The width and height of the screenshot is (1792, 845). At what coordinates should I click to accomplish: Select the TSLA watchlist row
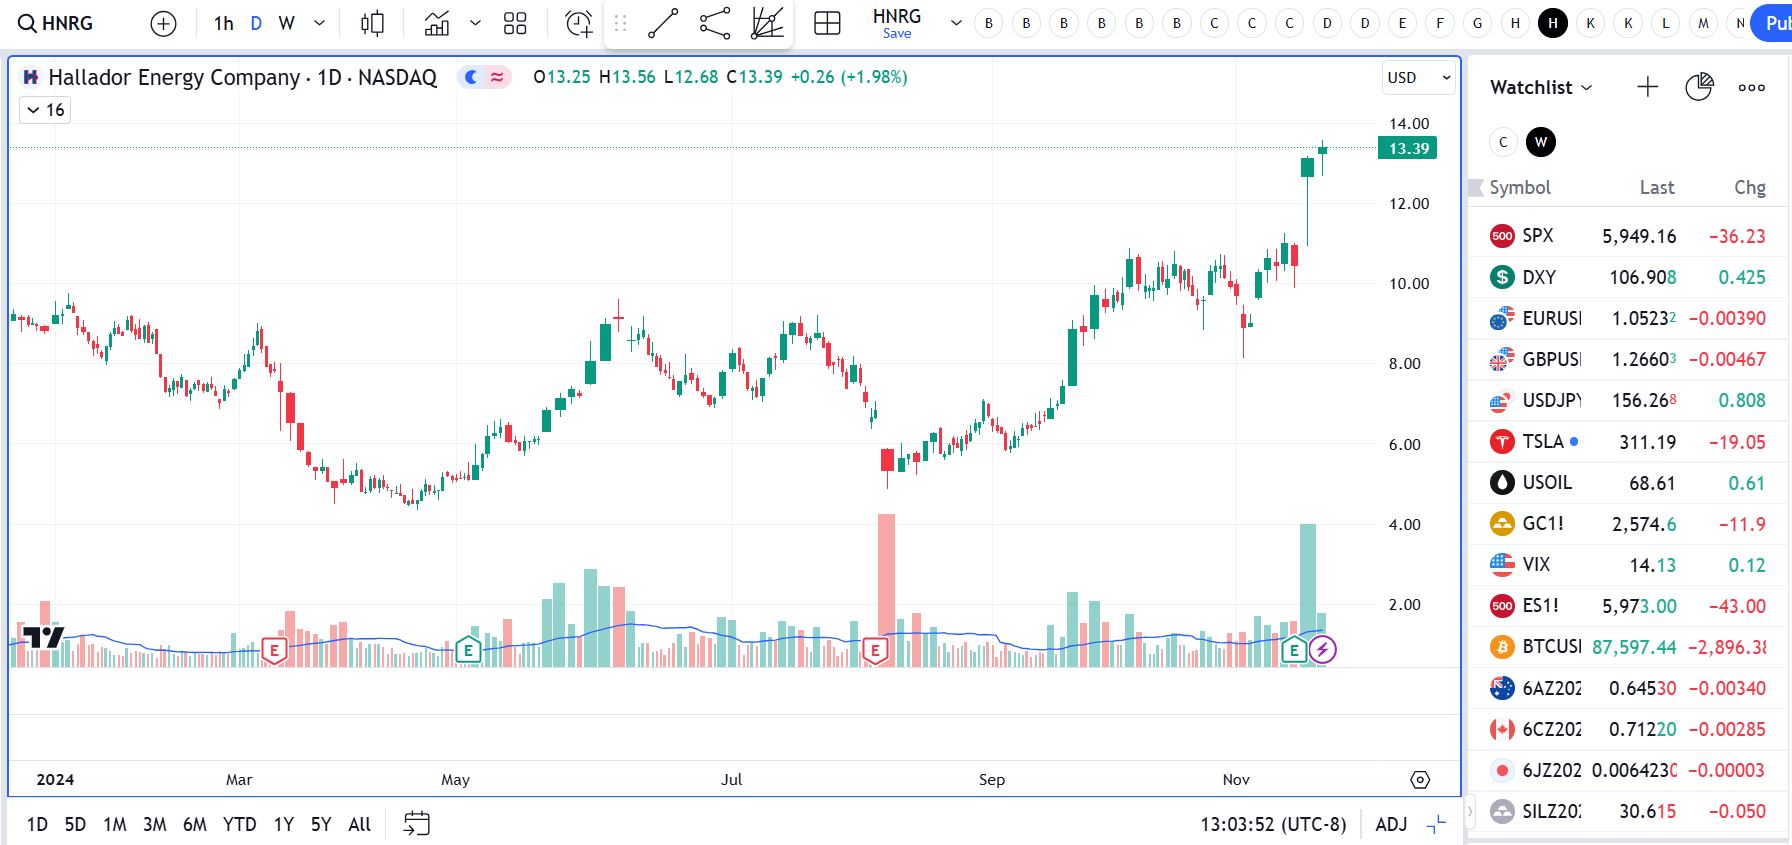1627,441
